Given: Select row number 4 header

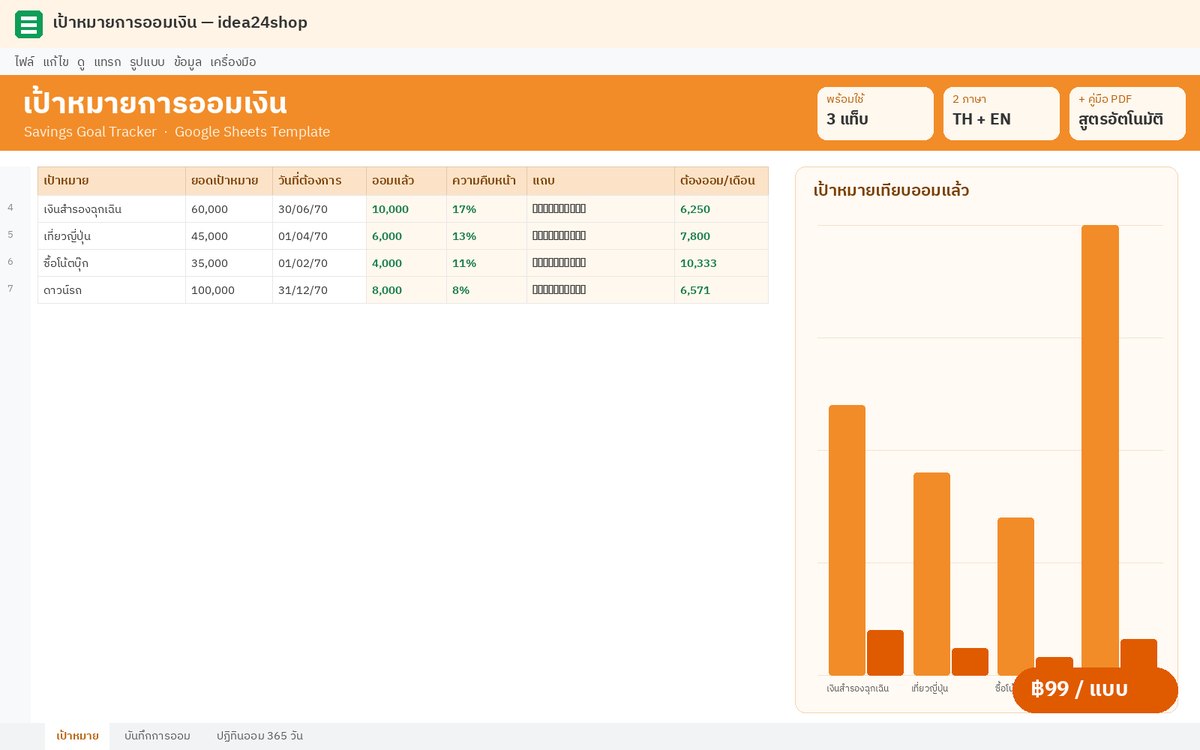Looking at the screenshot, I should [x=10, y=208].
